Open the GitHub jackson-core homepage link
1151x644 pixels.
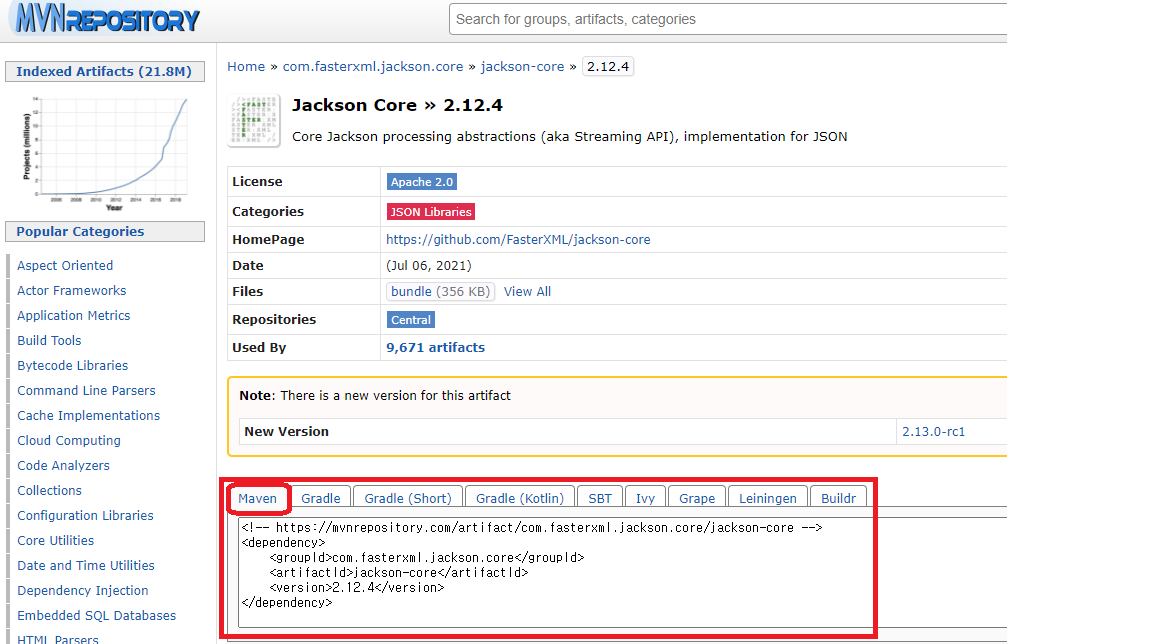click(518, 239)
